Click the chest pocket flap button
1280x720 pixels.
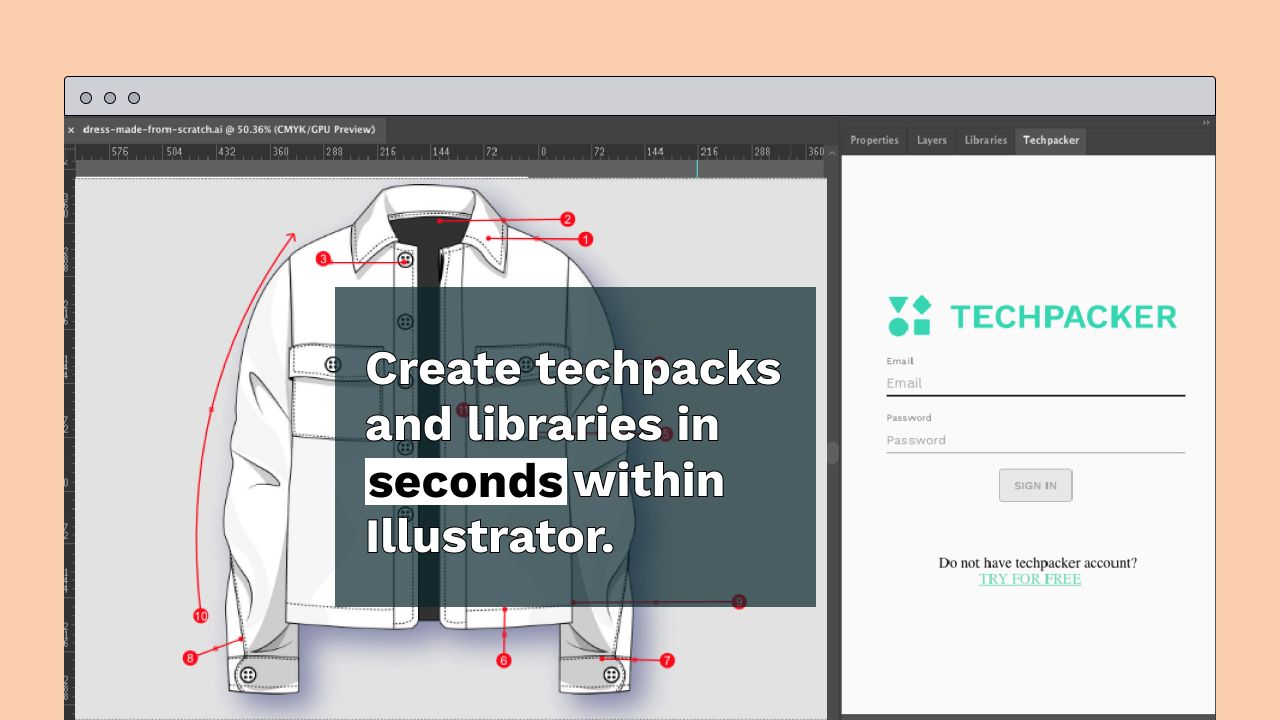[x=333, y=365]
